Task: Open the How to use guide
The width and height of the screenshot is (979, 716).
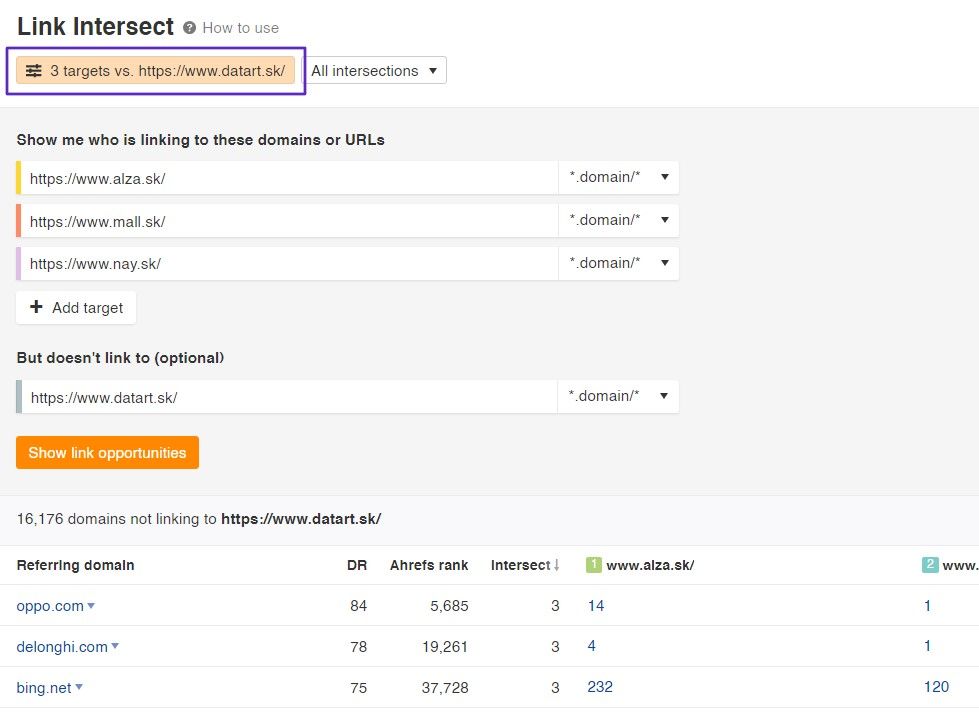Action: [240, 28]
